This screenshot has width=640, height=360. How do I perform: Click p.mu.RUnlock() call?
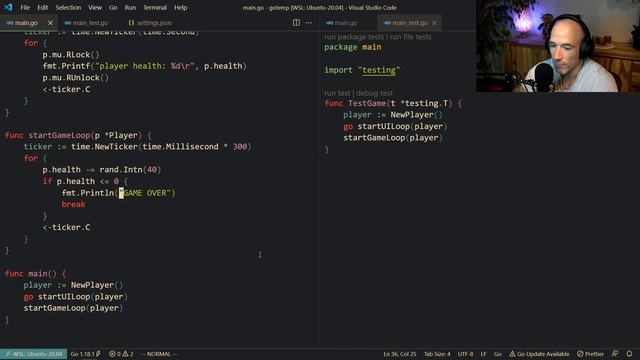pyautogui.click(x=76, y=78)
